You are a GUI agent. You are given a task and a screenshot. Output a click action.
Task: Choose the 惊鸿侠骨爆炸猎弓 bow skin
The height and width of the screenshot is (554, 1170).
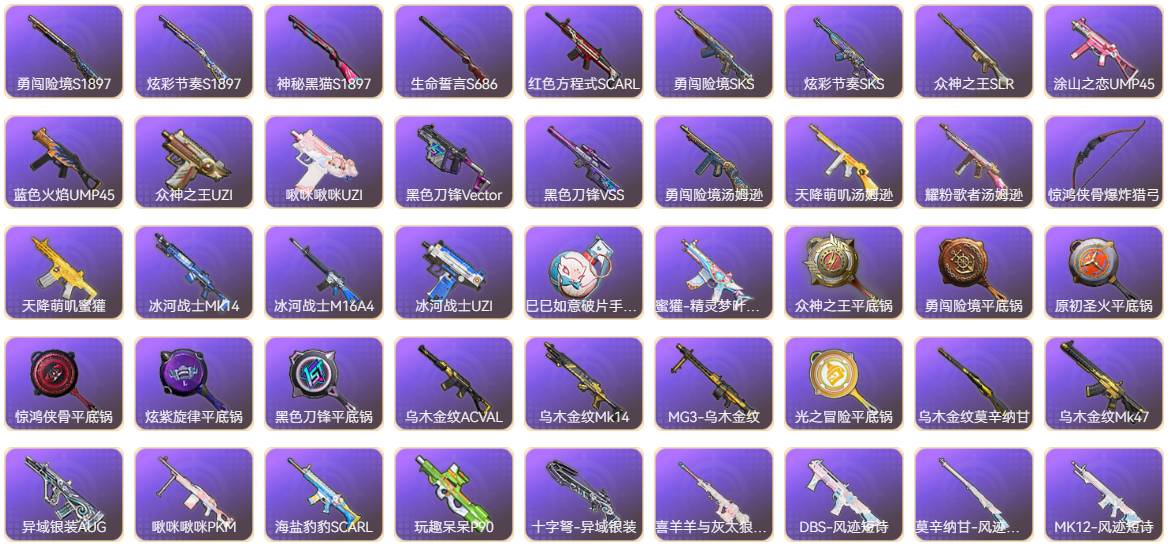tap(1104, 162)
